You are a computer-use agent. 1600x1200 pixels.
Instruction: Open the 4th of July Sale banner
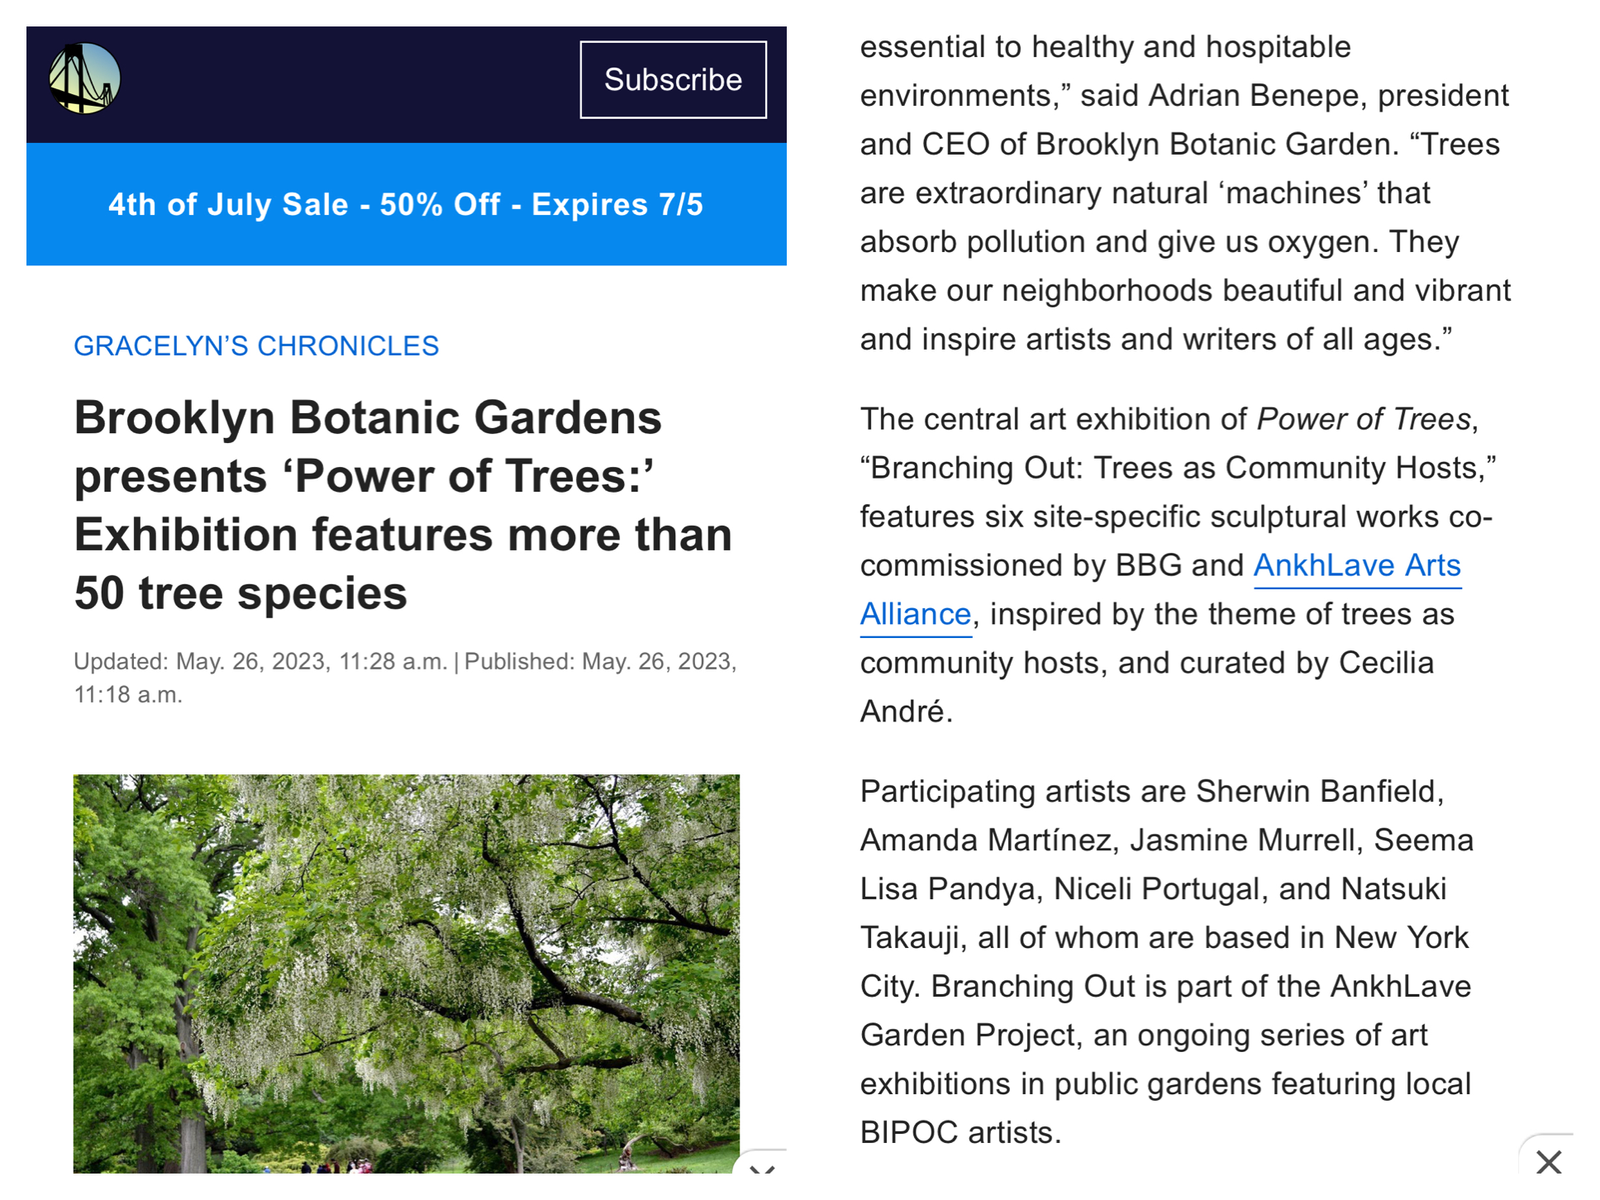tap(406, 204)
